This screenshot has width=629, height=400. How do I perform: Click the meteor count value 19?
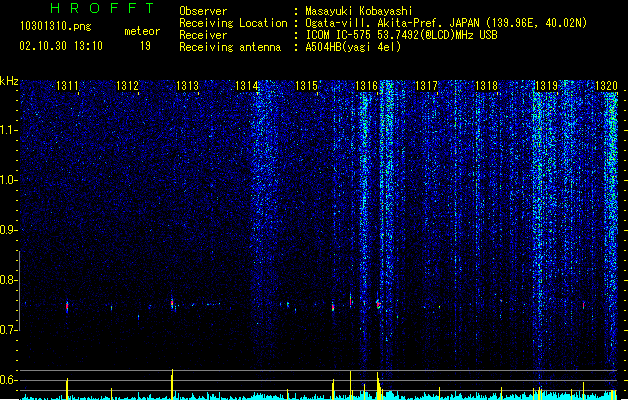pyautogui.click(x=145, y=46)
